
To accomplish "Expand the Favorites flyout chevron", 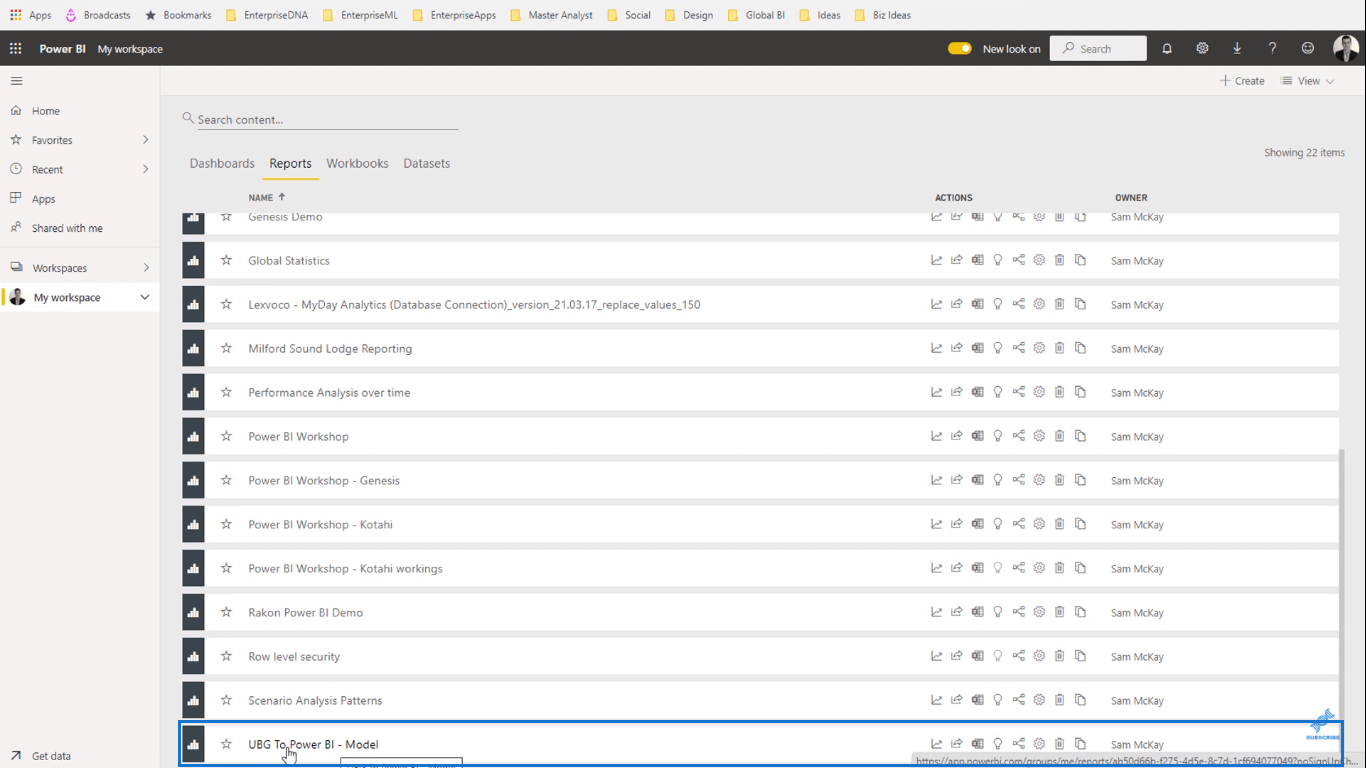I will point(146,140).
